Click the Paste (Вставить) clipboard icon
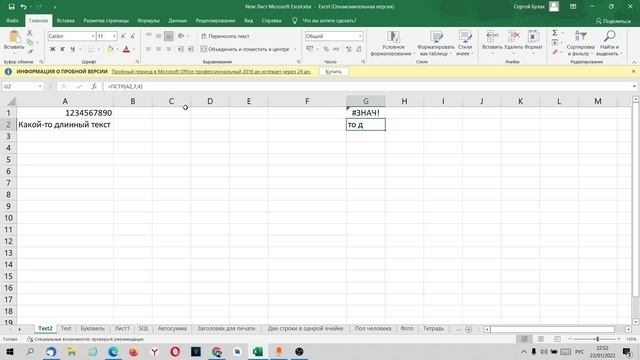This screenshot has height=360, width=640. [14, 37]
